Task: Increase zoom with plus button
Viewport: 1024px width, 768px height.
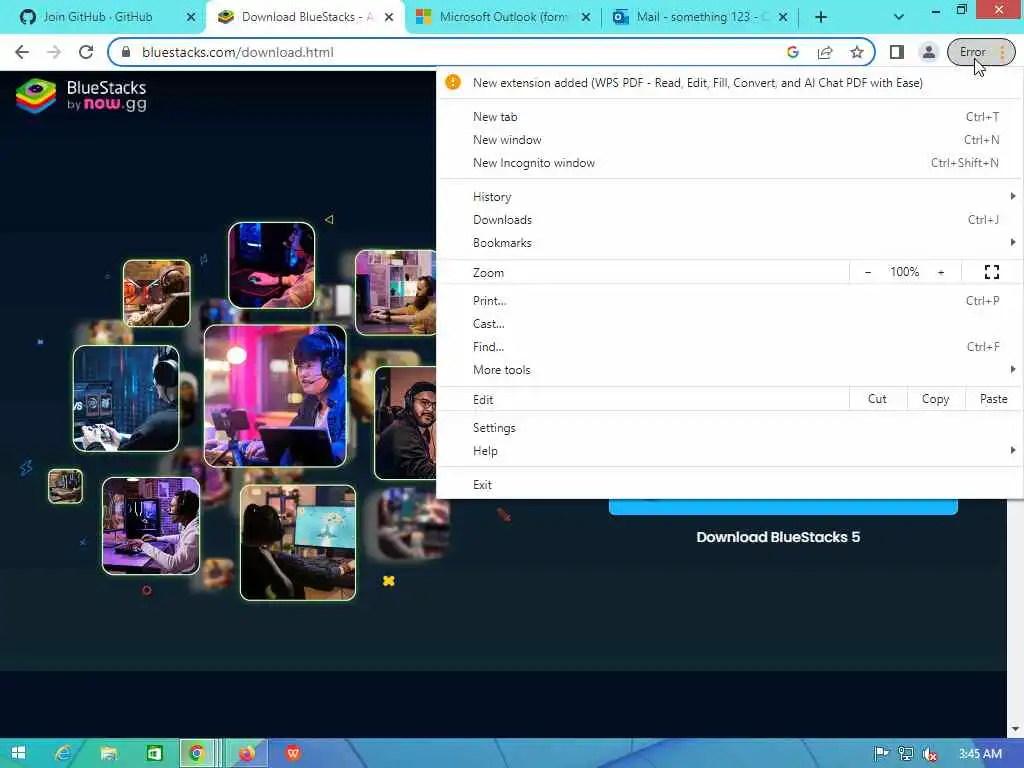Action: click(x=941, y=272)
